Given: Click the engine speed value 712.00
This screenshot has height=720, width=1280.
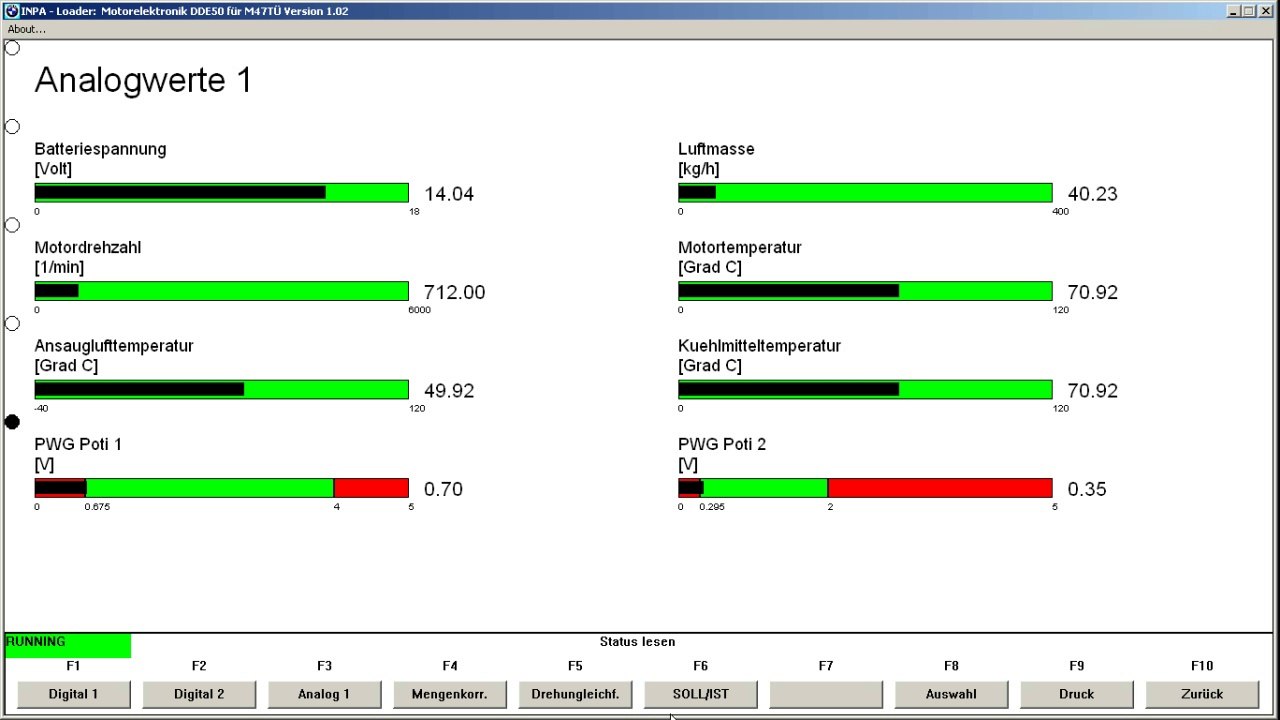Looking at the screenshot, I should [455, 292].
